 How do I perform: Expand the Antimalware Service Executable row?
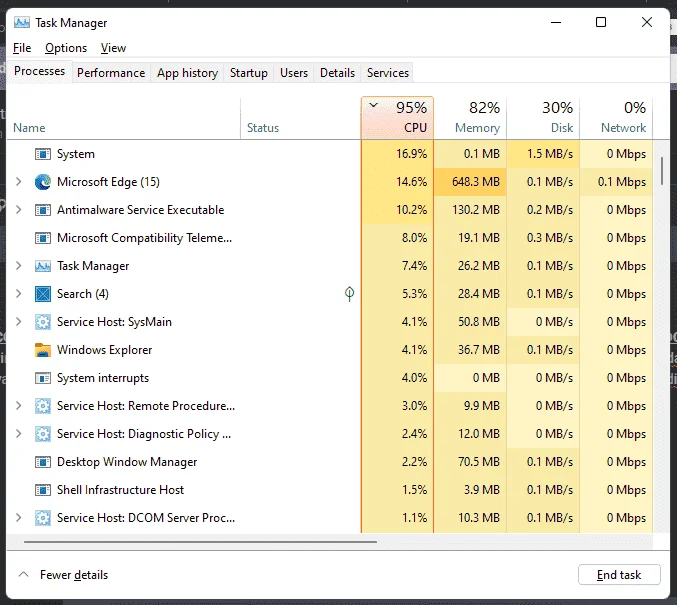pyautogui.click(x=19, y=210)
